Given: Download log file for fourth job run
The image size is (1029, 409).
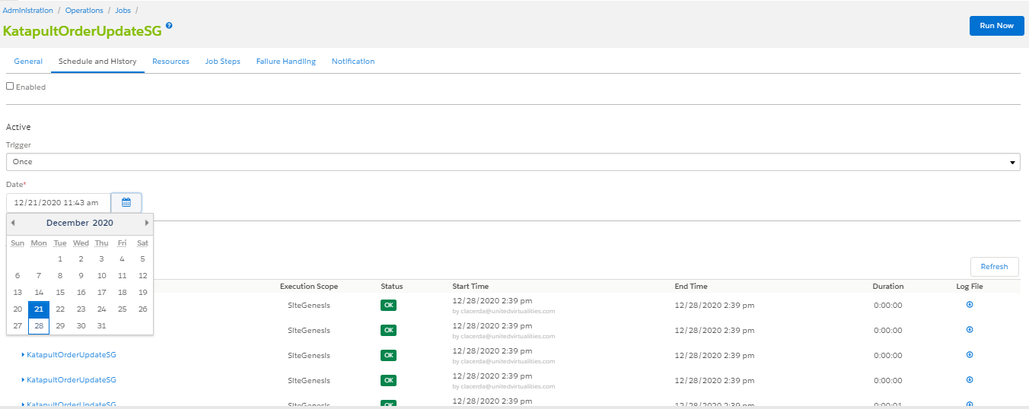Looking at the screenshot, I should click(969, 379).
